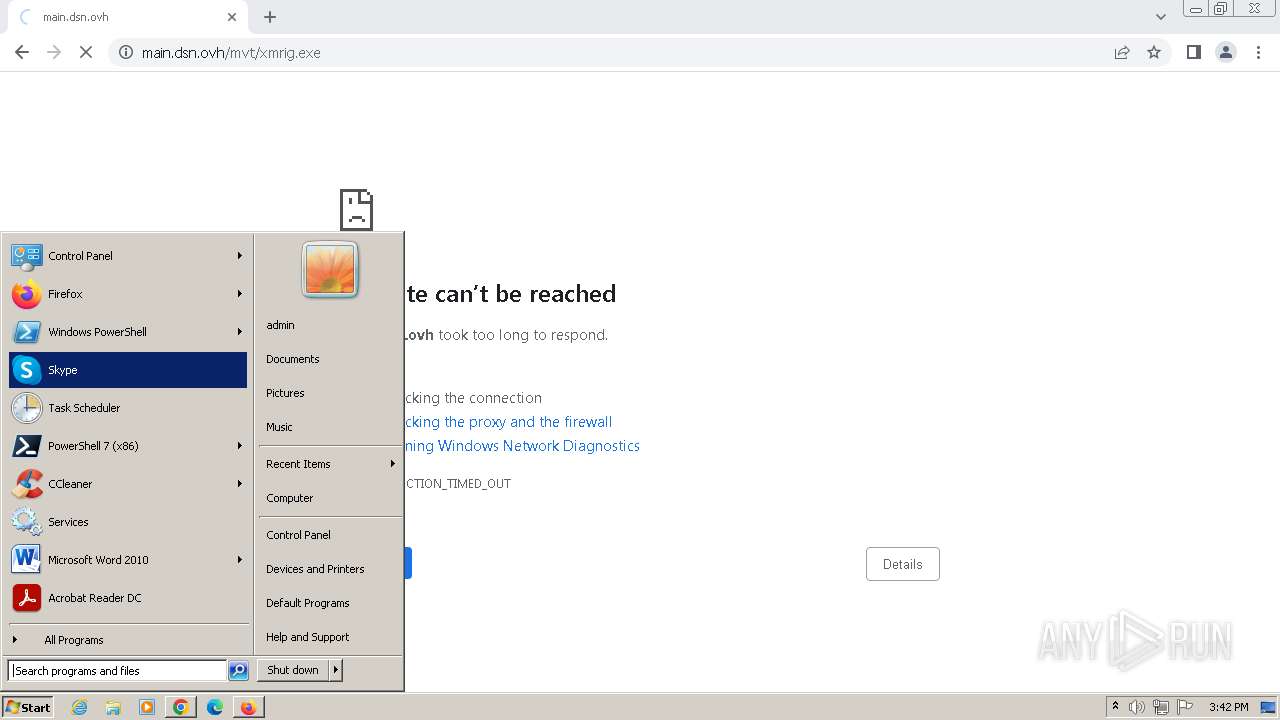
Task: Open Help and Support
Action: (330, 637)
